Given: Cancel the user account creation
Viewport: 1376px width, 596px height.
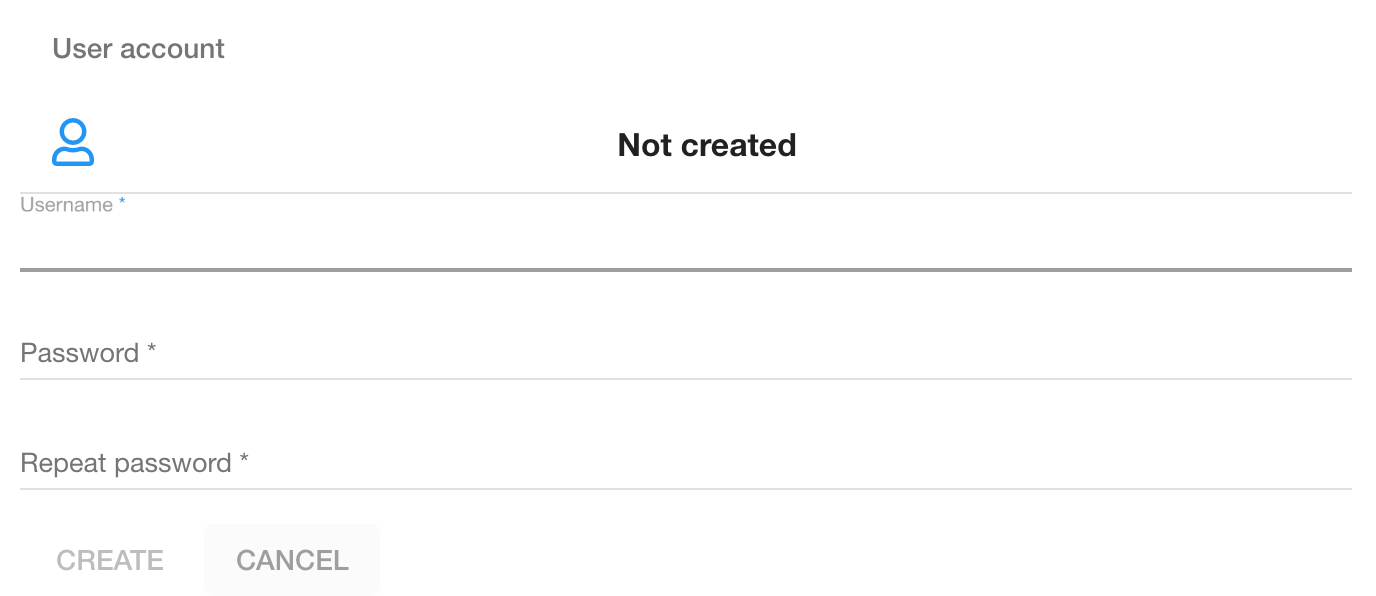Looking at the screenshot, I should click(x=292, y=560).
